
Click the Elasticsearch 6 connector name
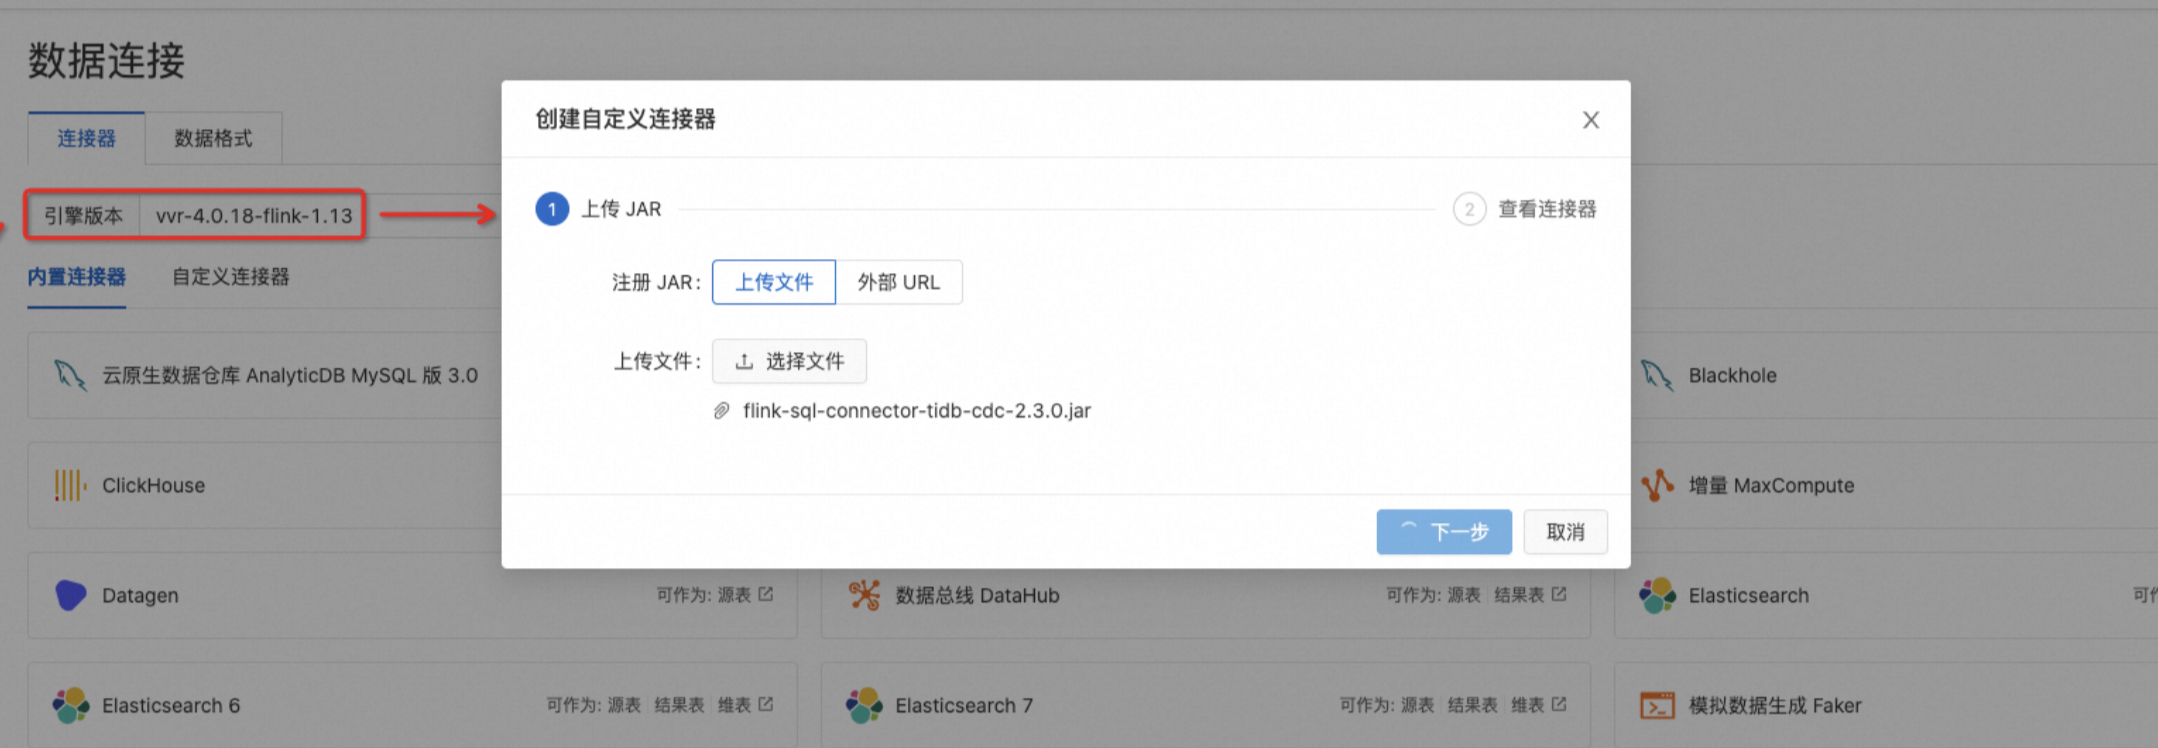tap(171, 706)
